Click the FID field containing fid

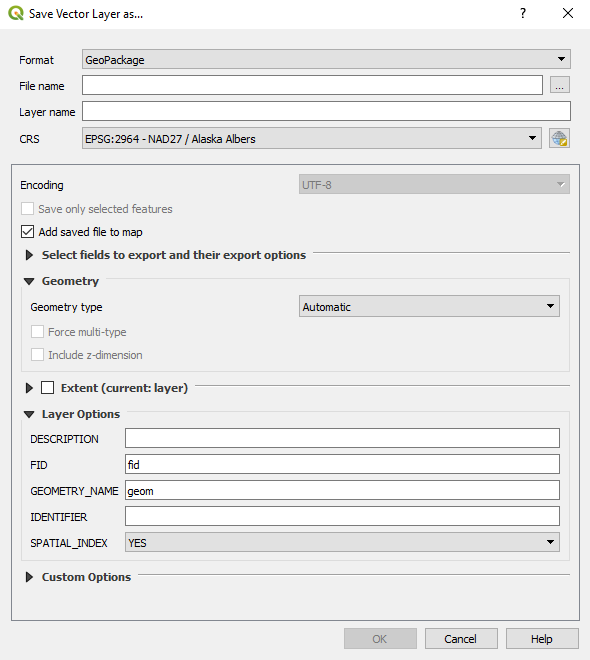pyautogui.click(x=342, y=464)
